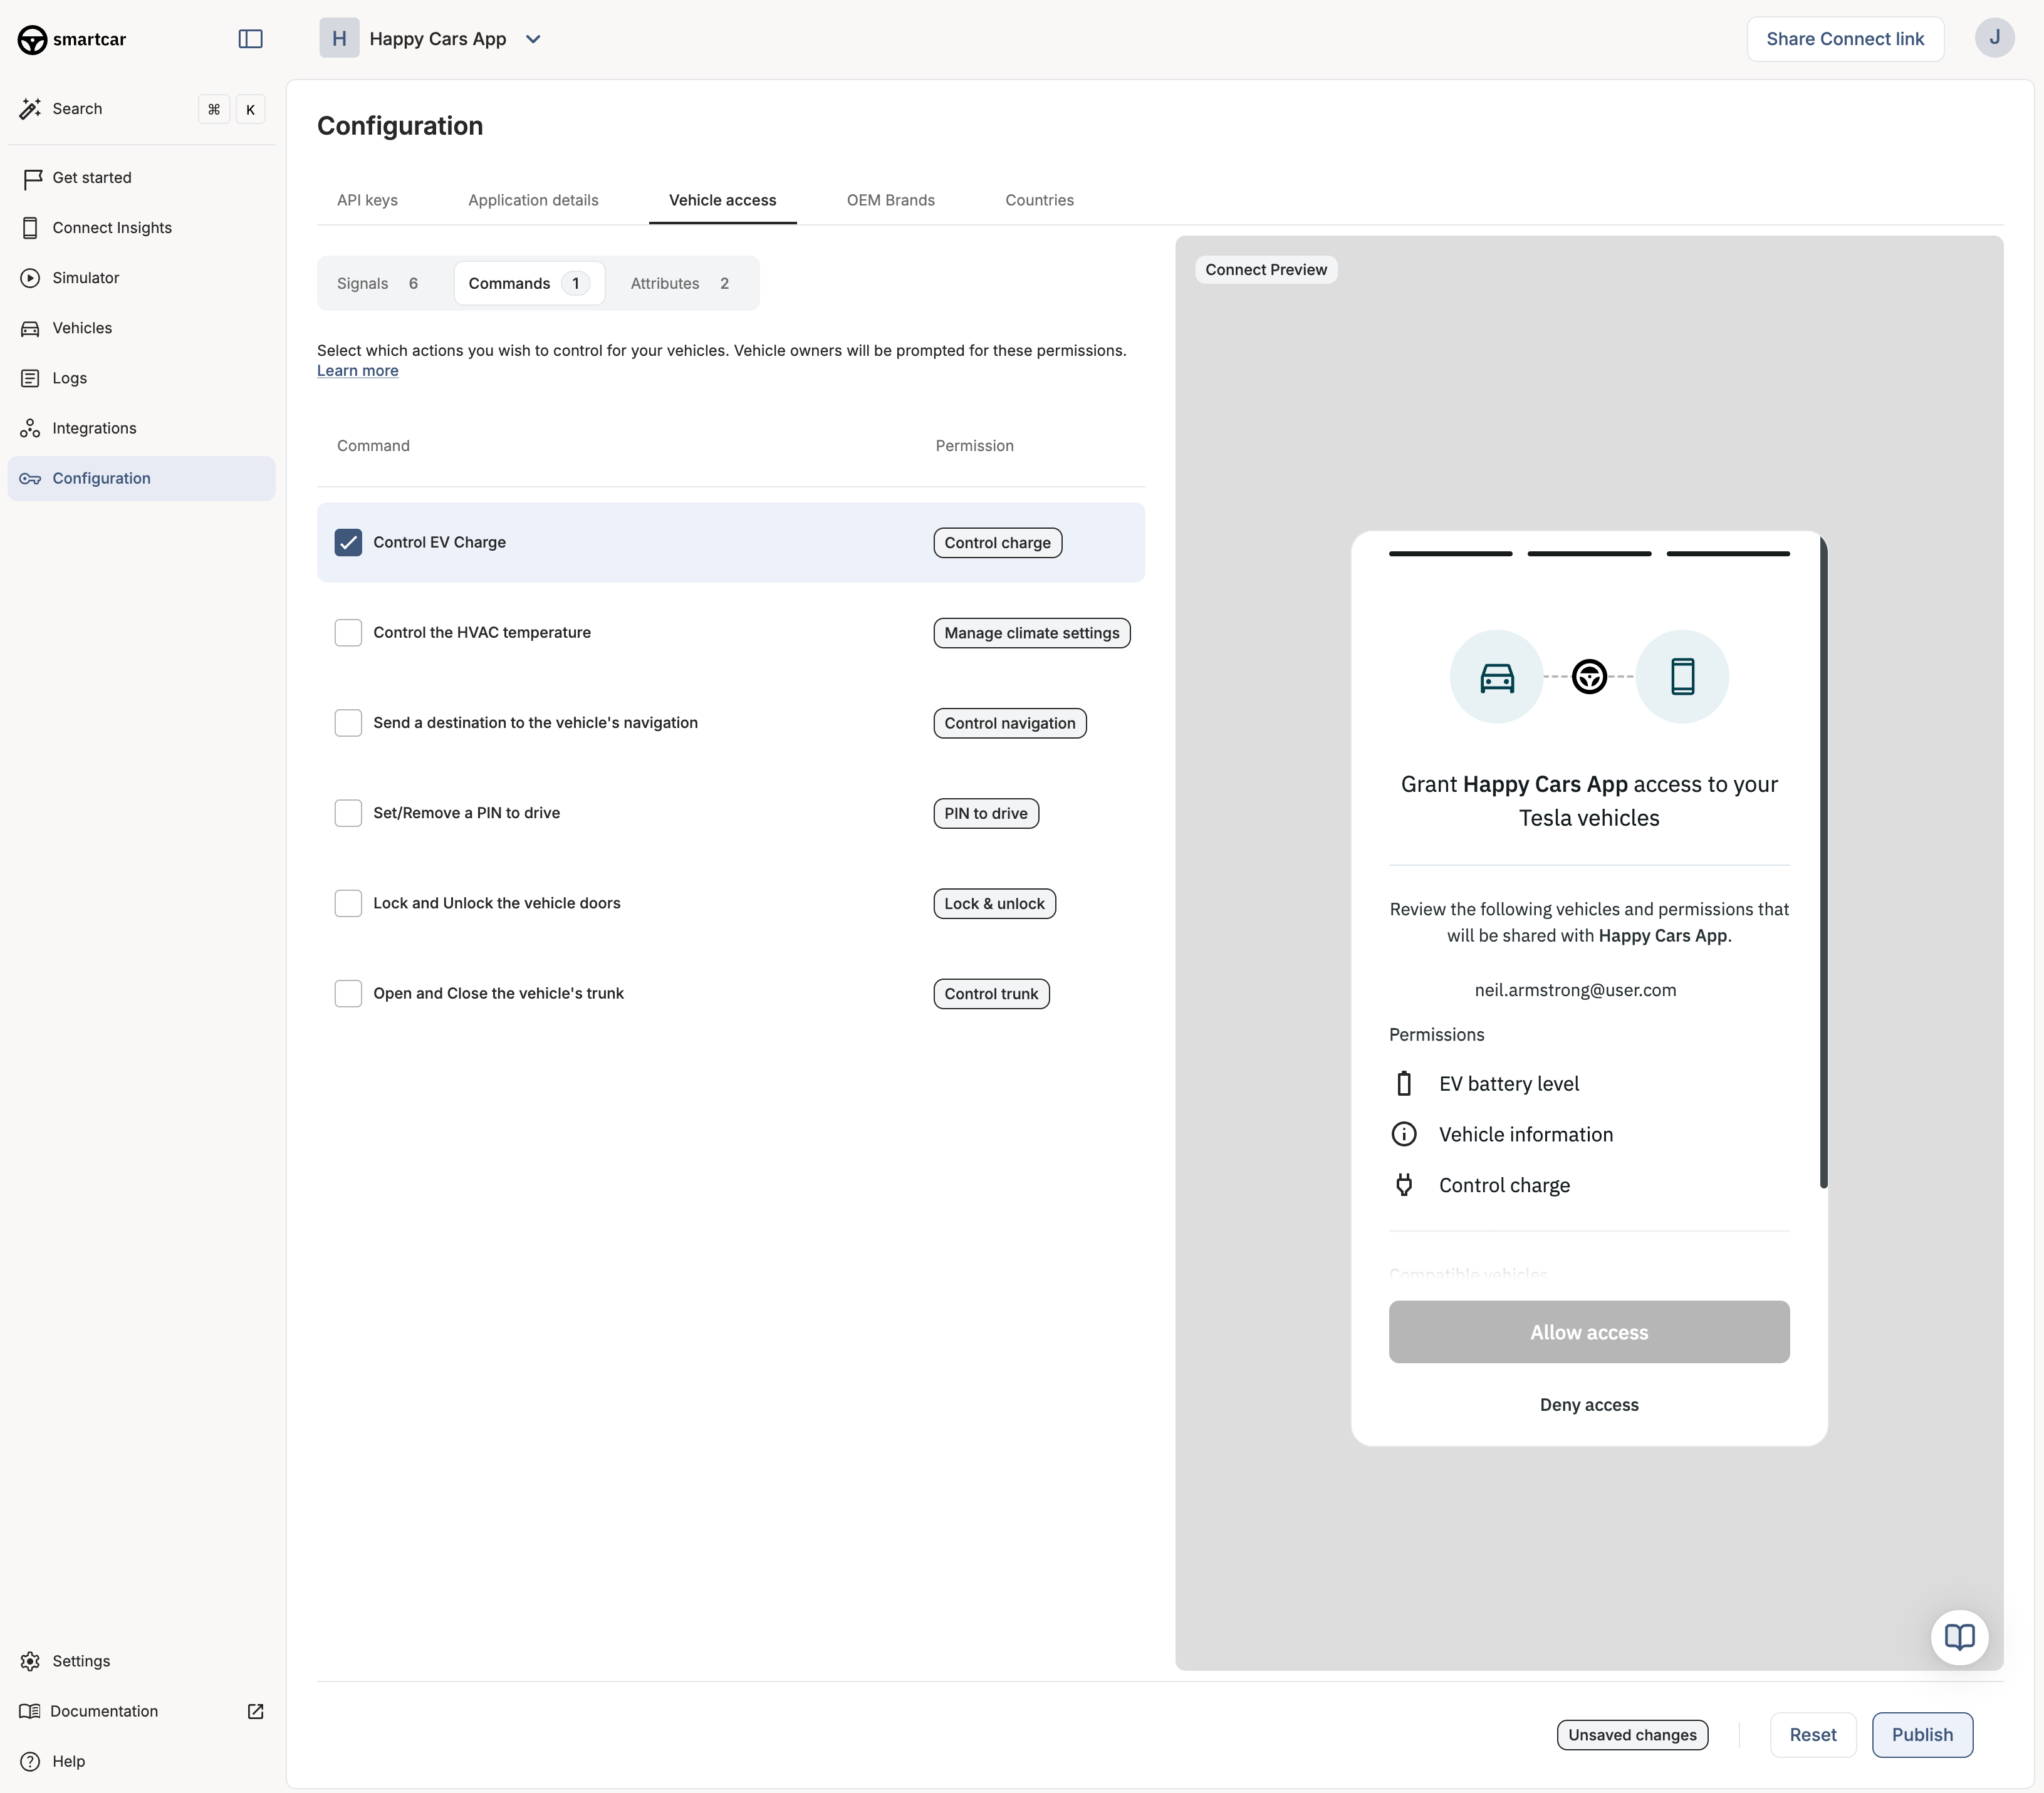The width and height of the screenshot is (2044, 1793).
Task: Check Open and Close the vehicle's trunk
Action: 348,993
